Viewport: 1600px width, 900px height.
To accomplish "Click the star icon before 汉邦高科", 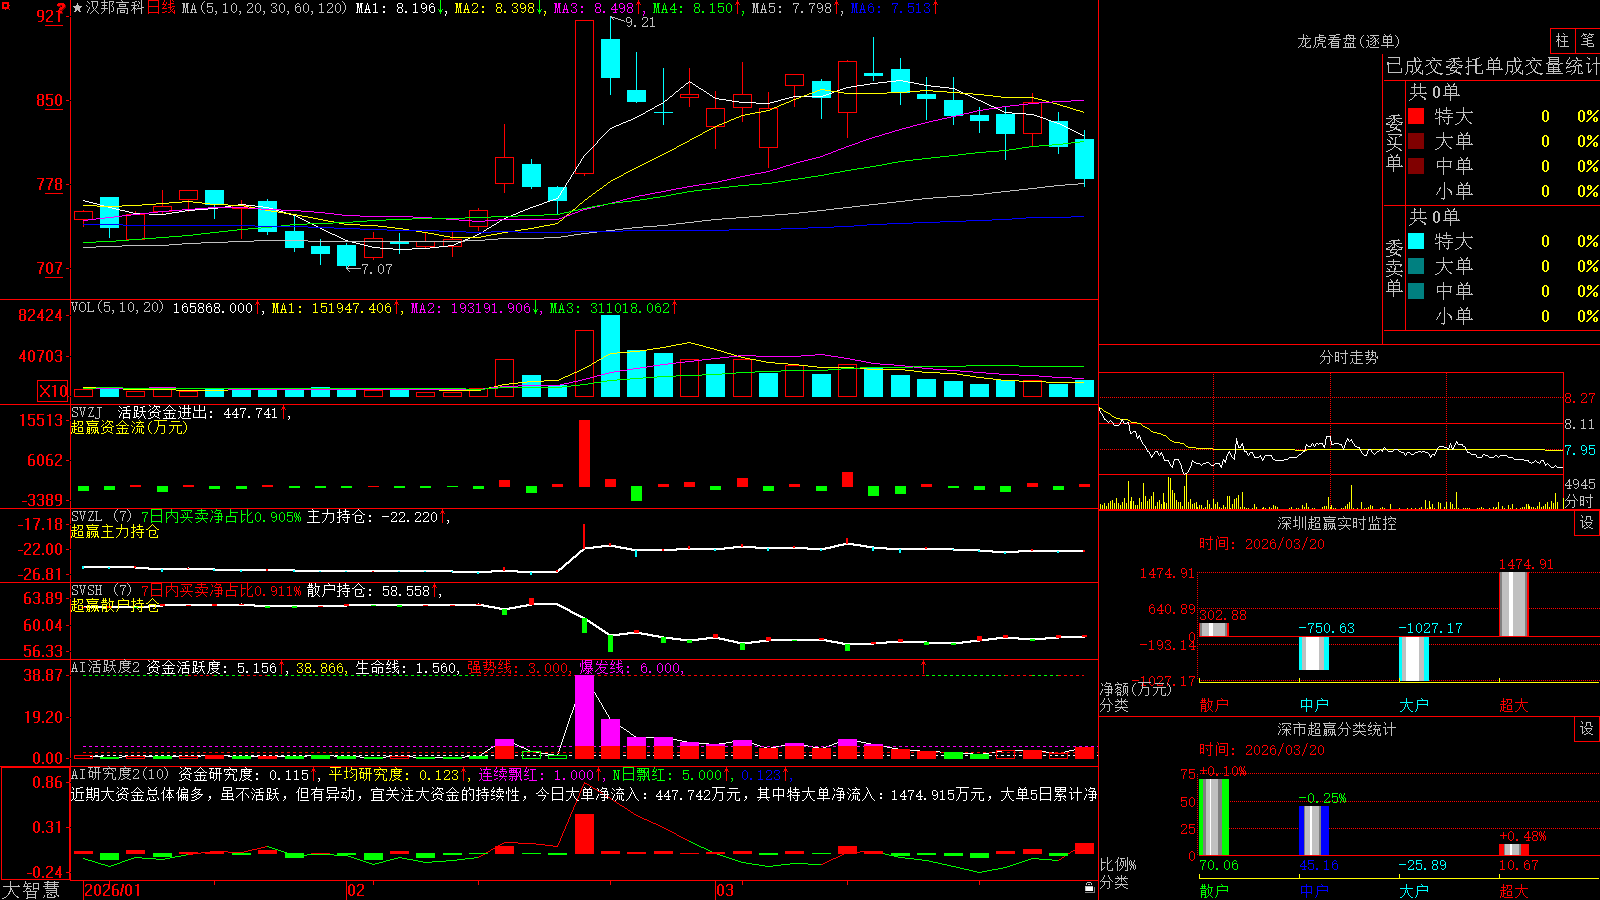I will [x=77, y=8].
